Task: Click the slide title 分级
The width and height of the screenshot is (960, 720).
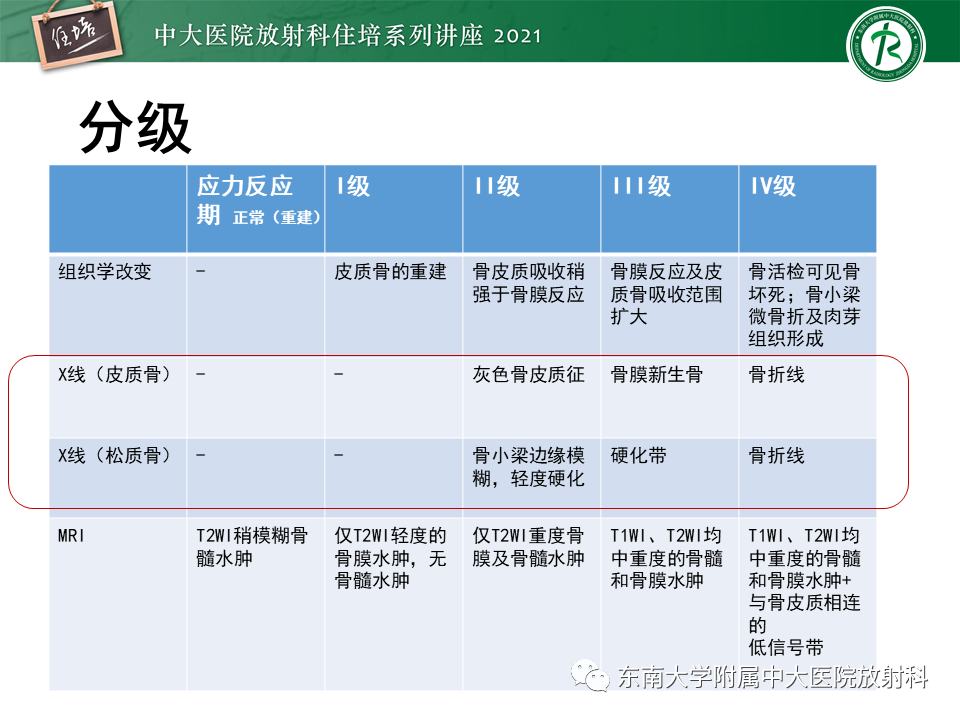Action: click(135, 127)
